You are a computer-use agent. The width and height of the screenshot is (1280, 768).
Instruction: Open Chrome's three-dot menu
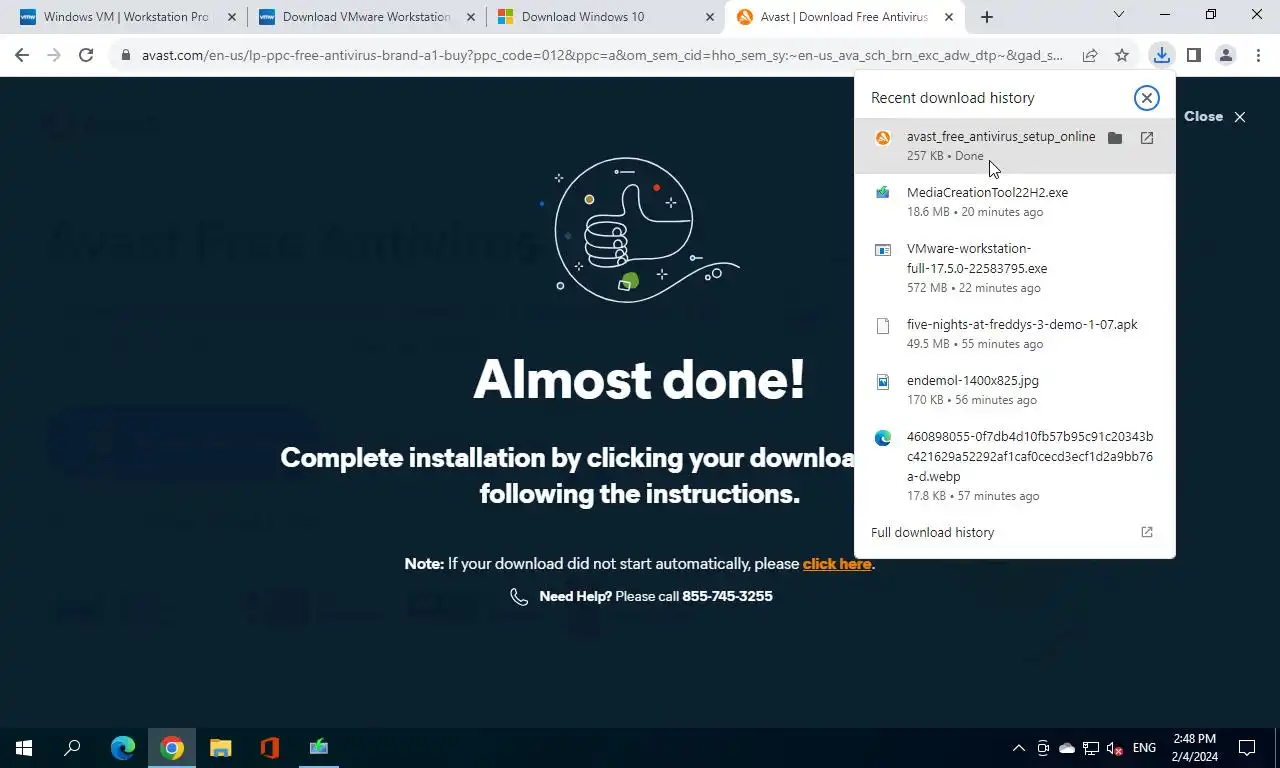click(x=1258, y=56)
